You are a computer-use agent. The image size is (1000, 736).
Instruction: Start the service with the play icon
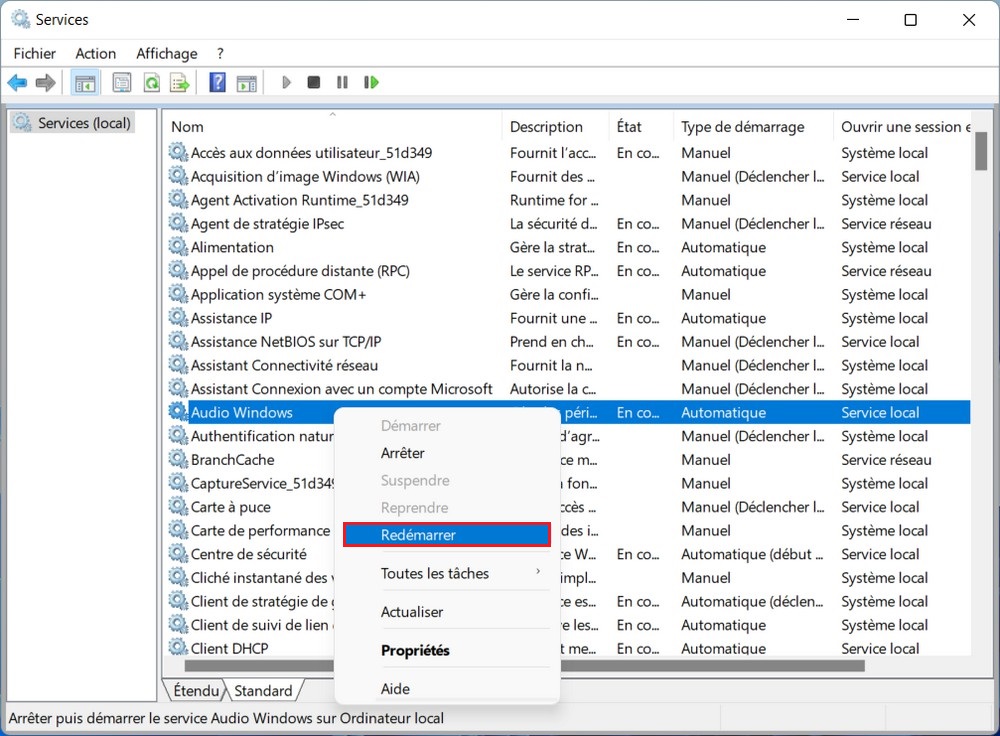tap(286, 82)
